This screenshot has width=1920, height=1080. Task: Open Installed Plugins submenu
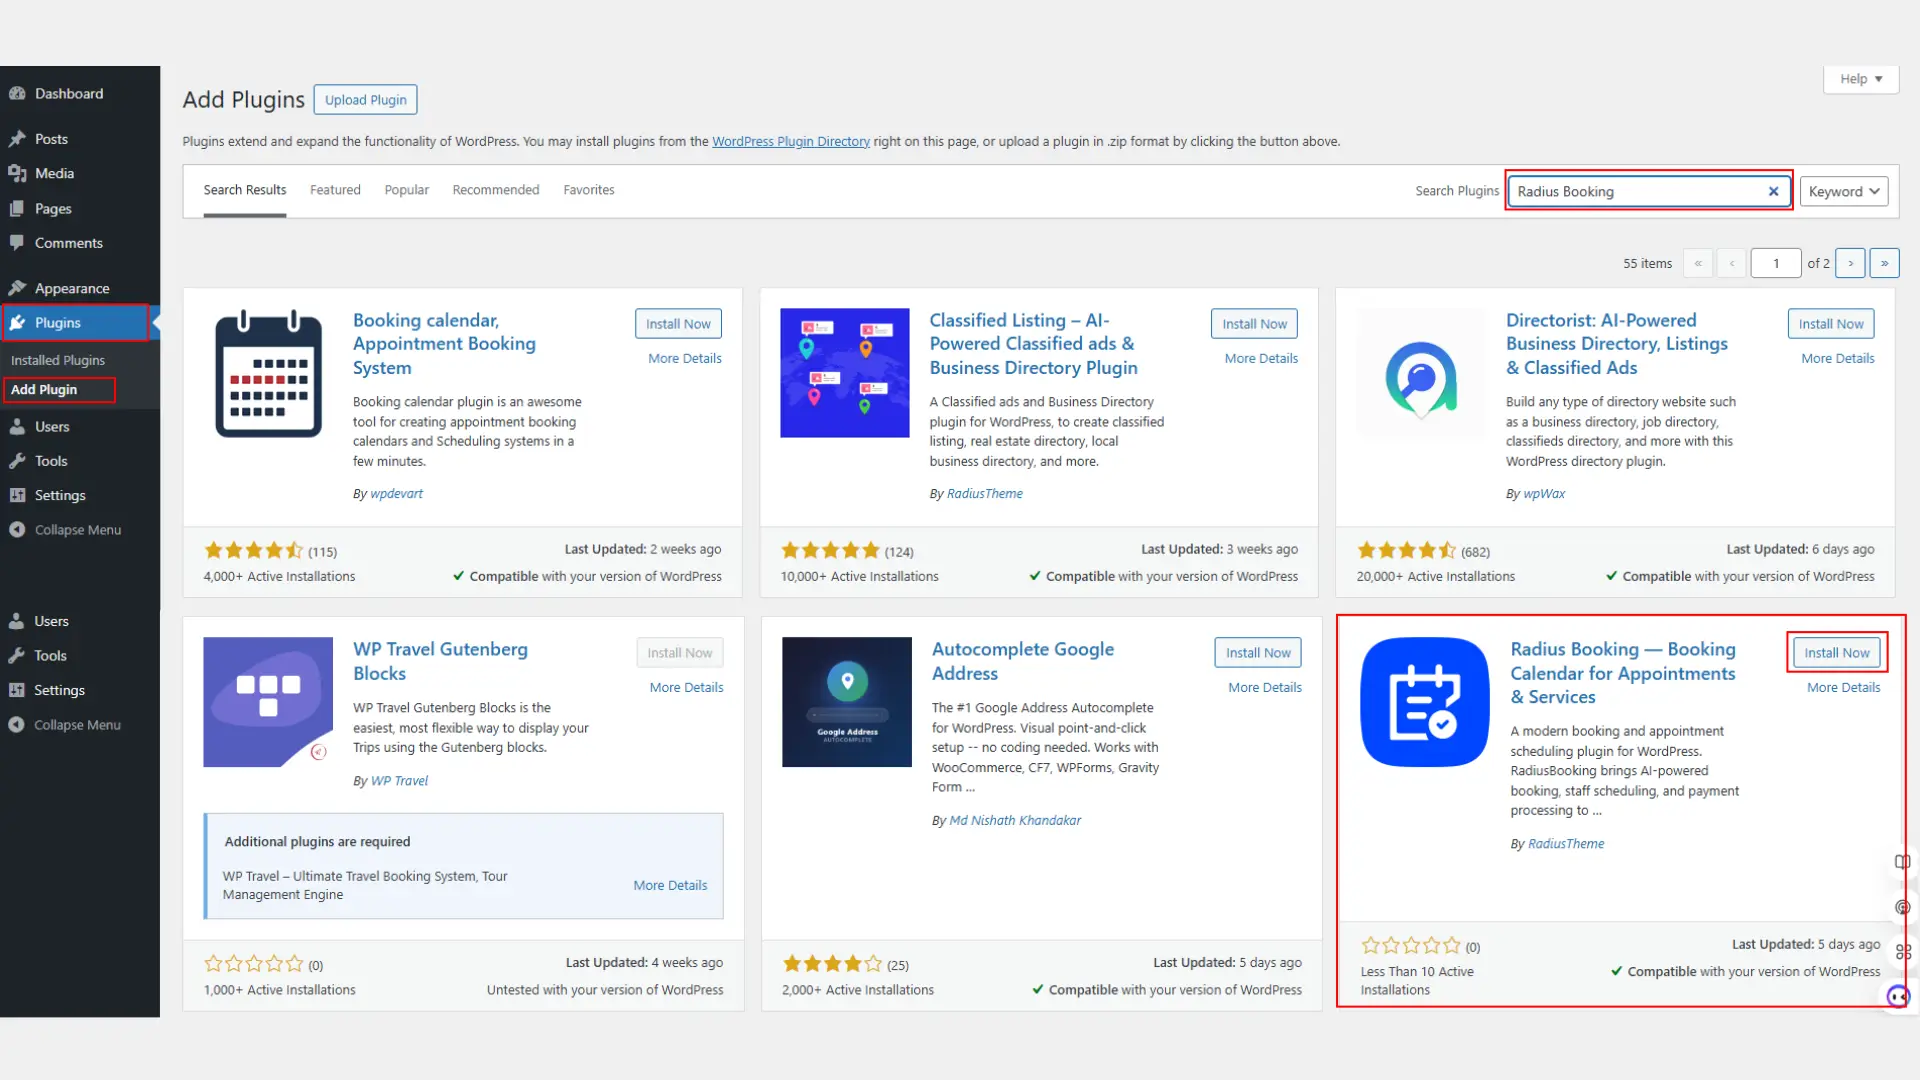[58, 360]
